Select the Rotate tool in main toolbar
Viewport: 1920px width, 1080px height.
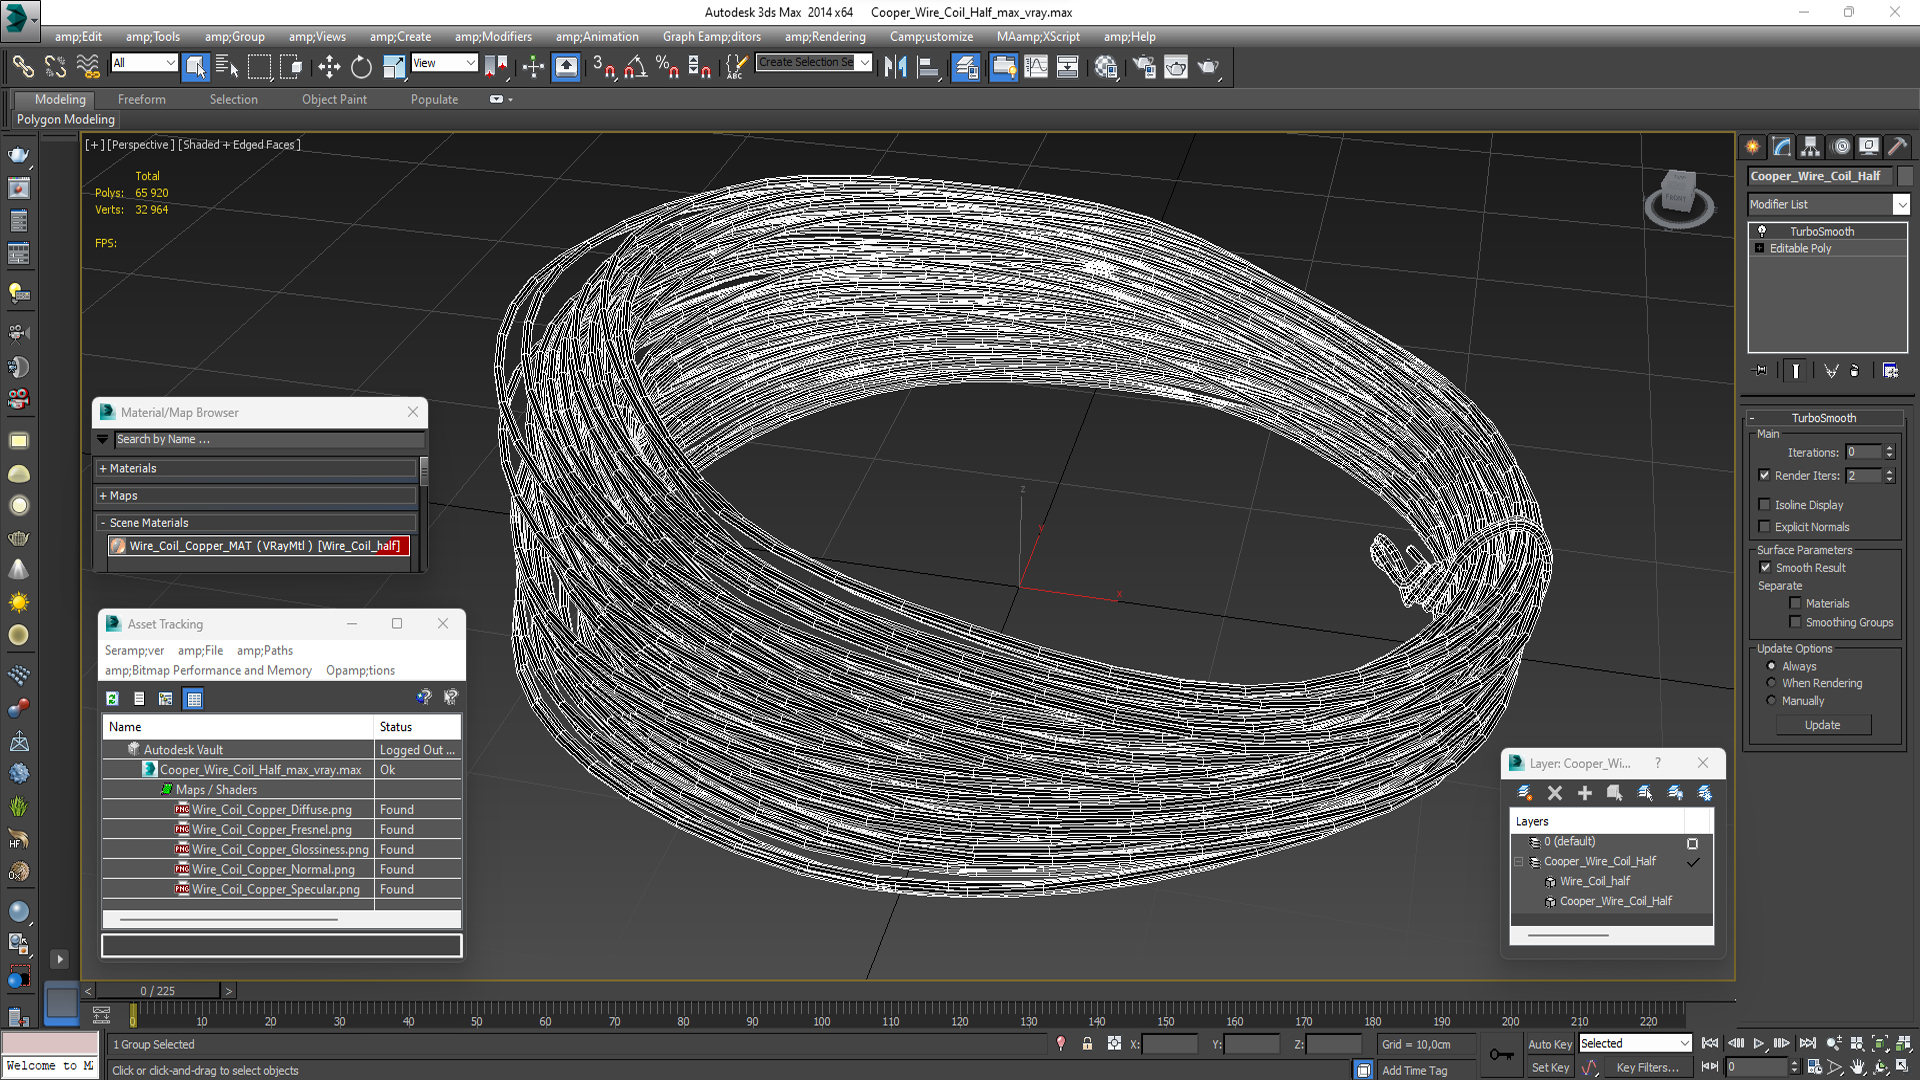point(361,67)
